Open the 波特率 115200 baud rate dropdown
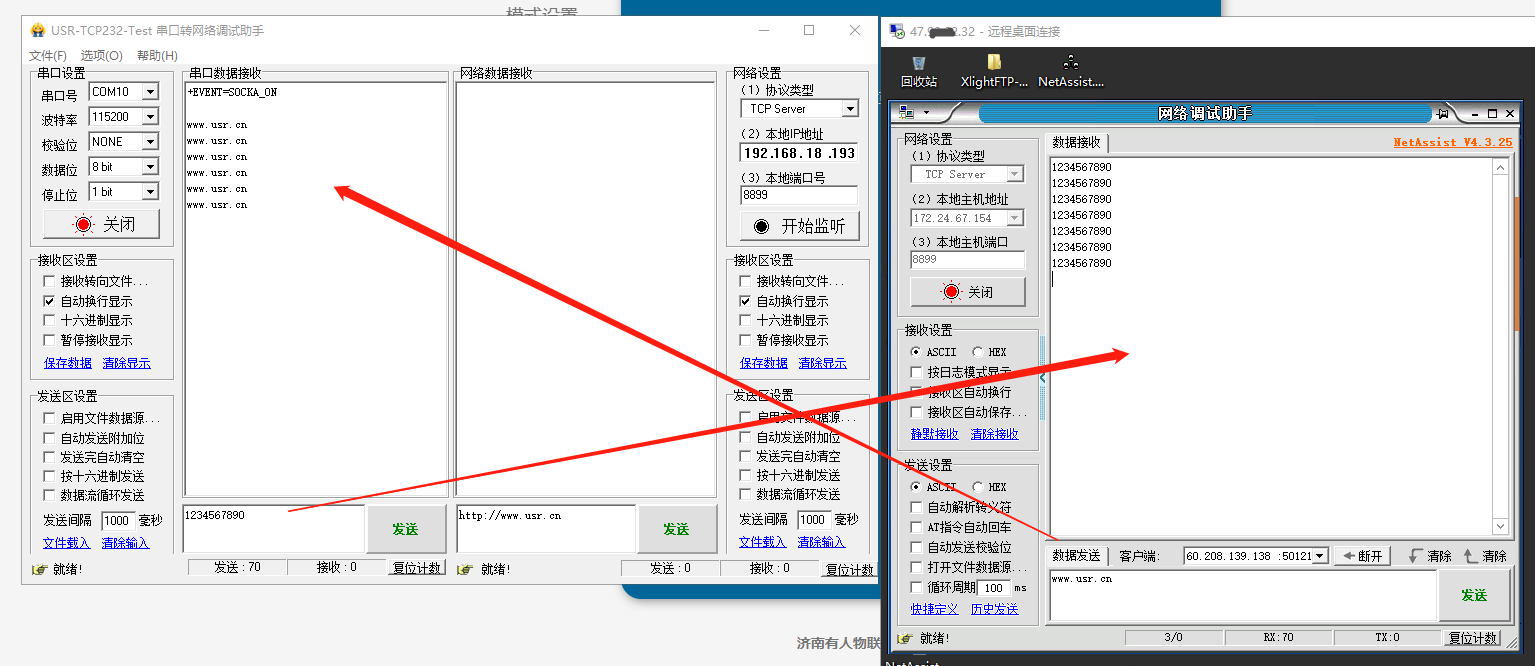1535x666 pixels. [x=150, y=117]
